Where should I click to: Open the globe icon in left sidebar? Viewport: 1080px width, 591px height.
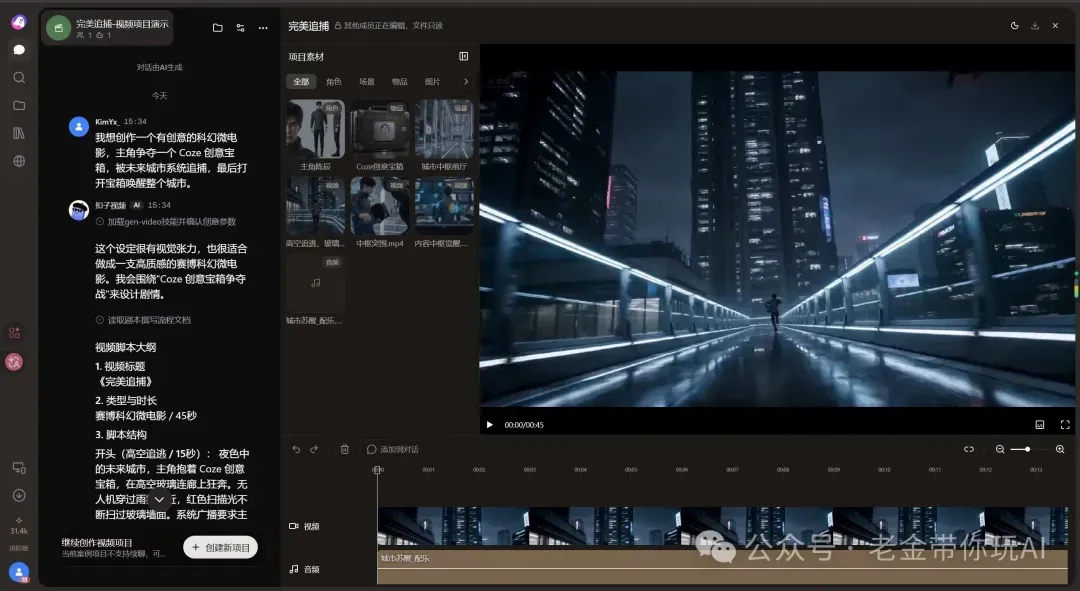[19, 161]
